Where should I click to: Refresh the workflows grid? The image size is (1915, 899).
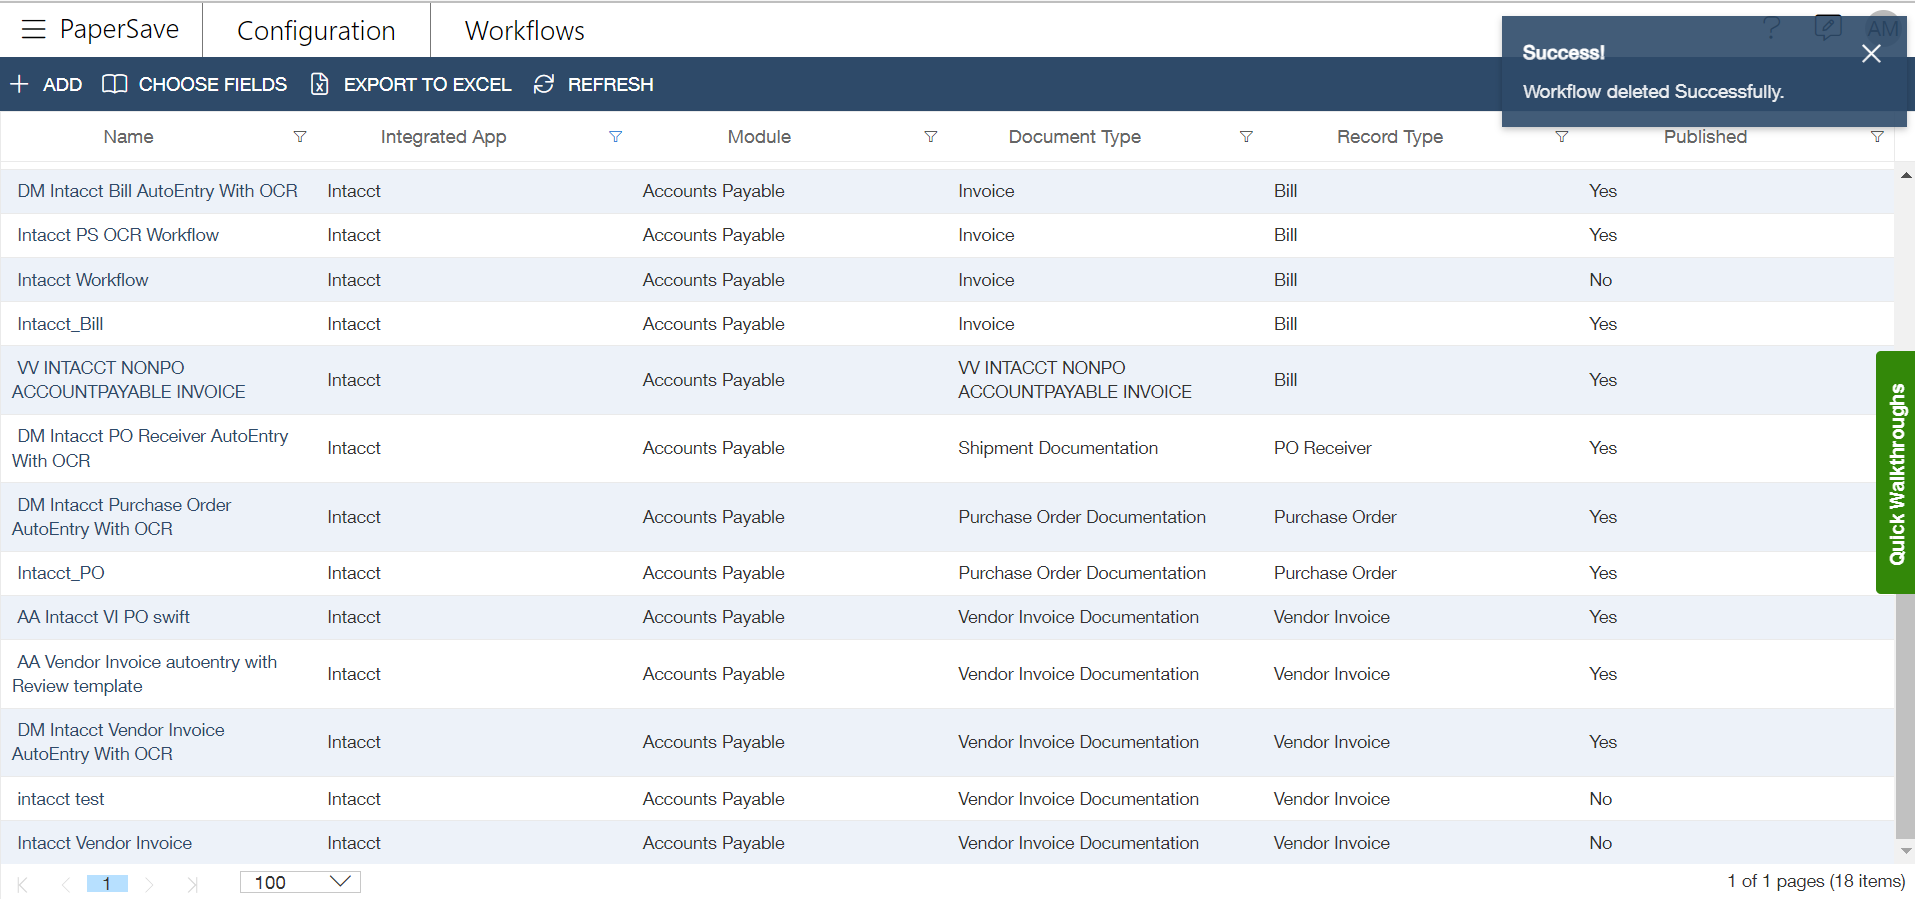pos(594,85)
